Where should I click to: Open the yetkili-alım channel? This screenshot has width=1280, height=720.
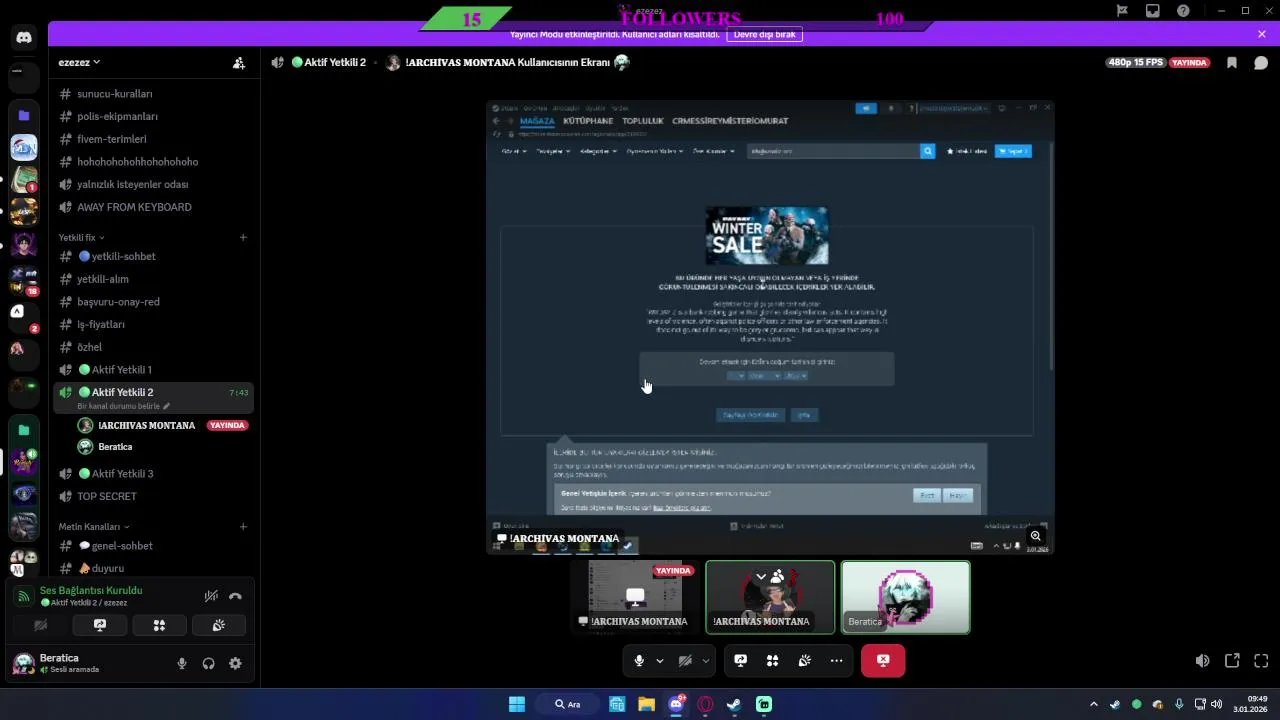pyautogui.click(x=153, y=279)
